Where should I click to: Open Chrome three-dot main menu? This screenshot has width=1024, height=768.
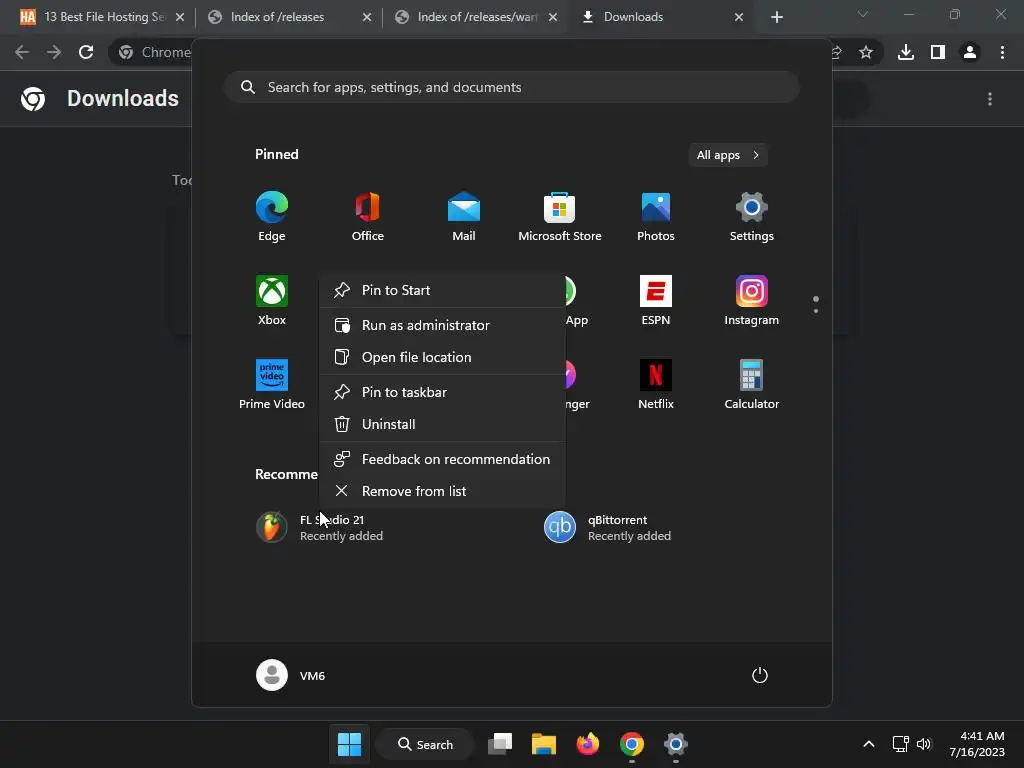click(1002, 52)
